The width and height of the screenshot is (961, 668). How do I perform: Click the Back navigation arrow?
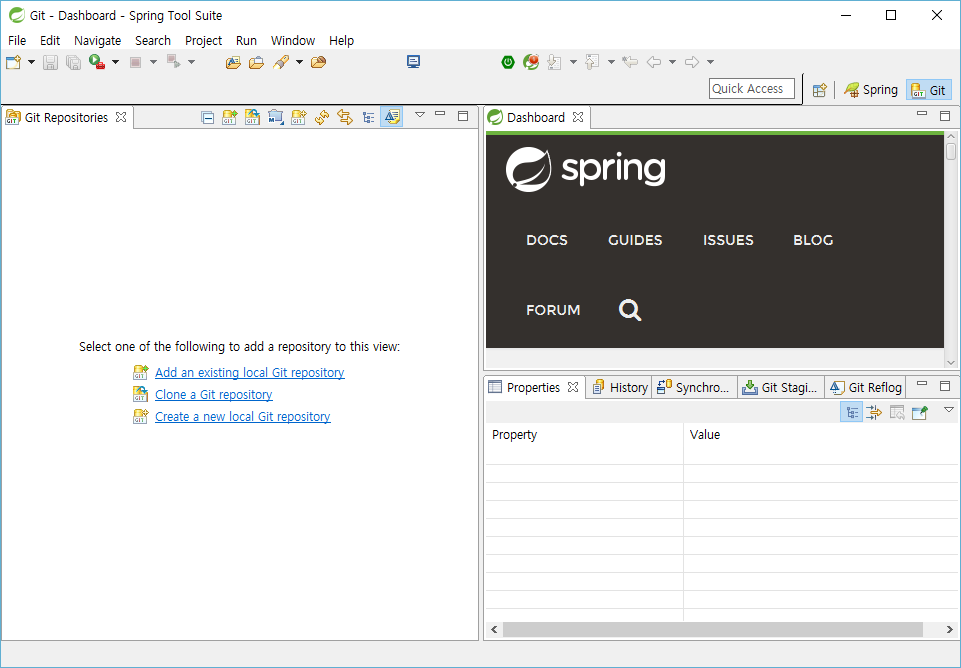coord(654,62)
